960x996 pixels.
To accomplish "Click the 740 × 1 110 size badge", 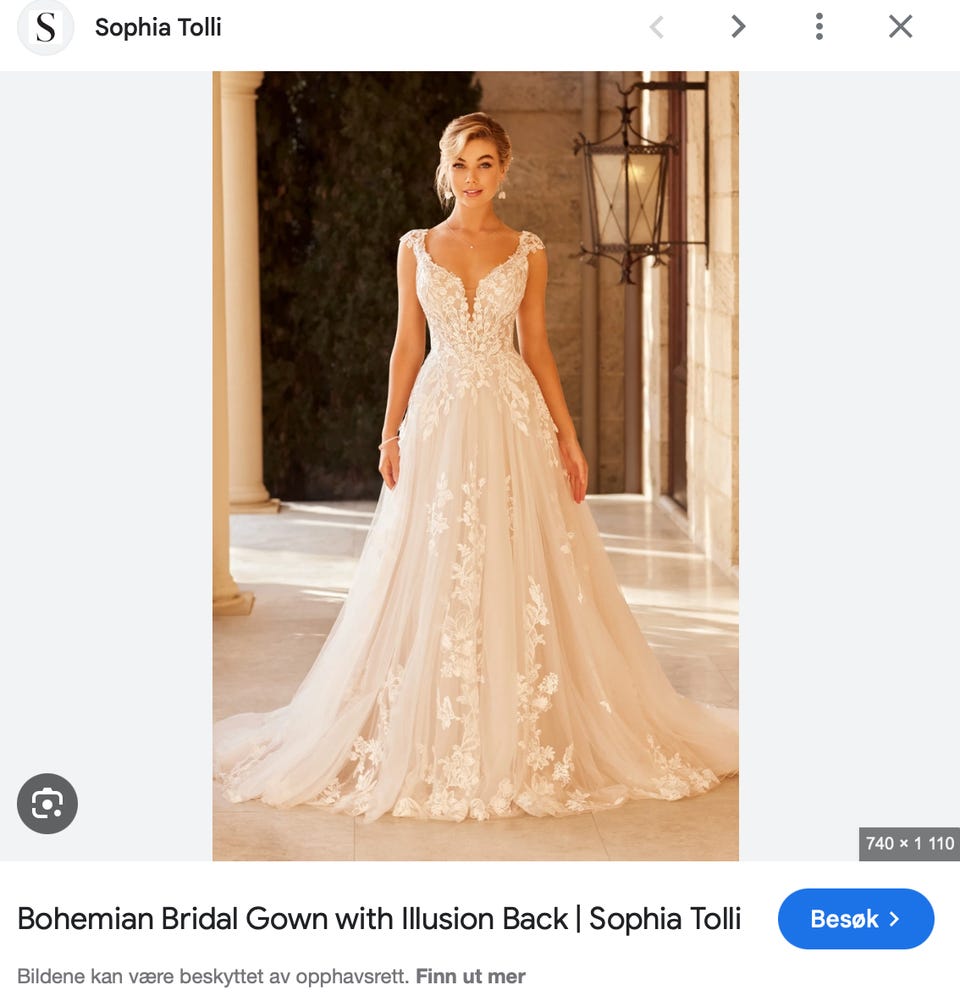I will pos(909,844).
